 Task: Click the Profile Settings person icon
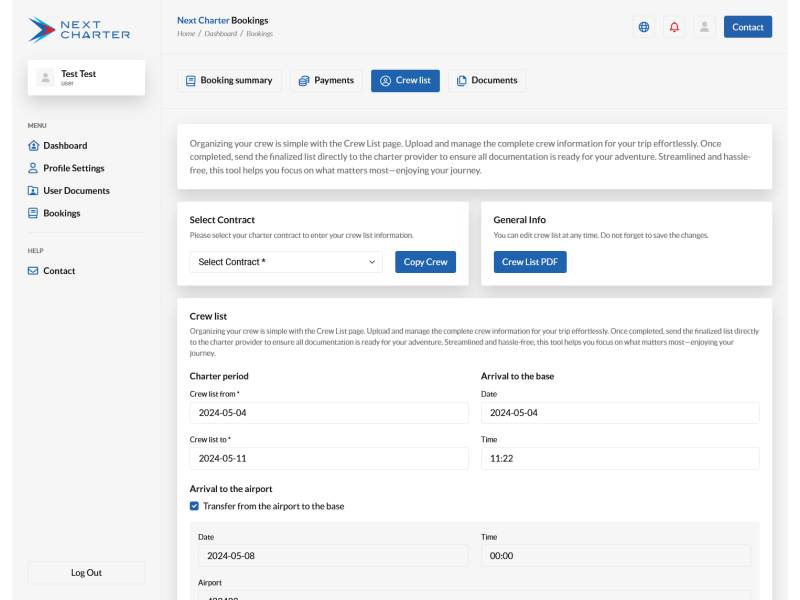33,168
